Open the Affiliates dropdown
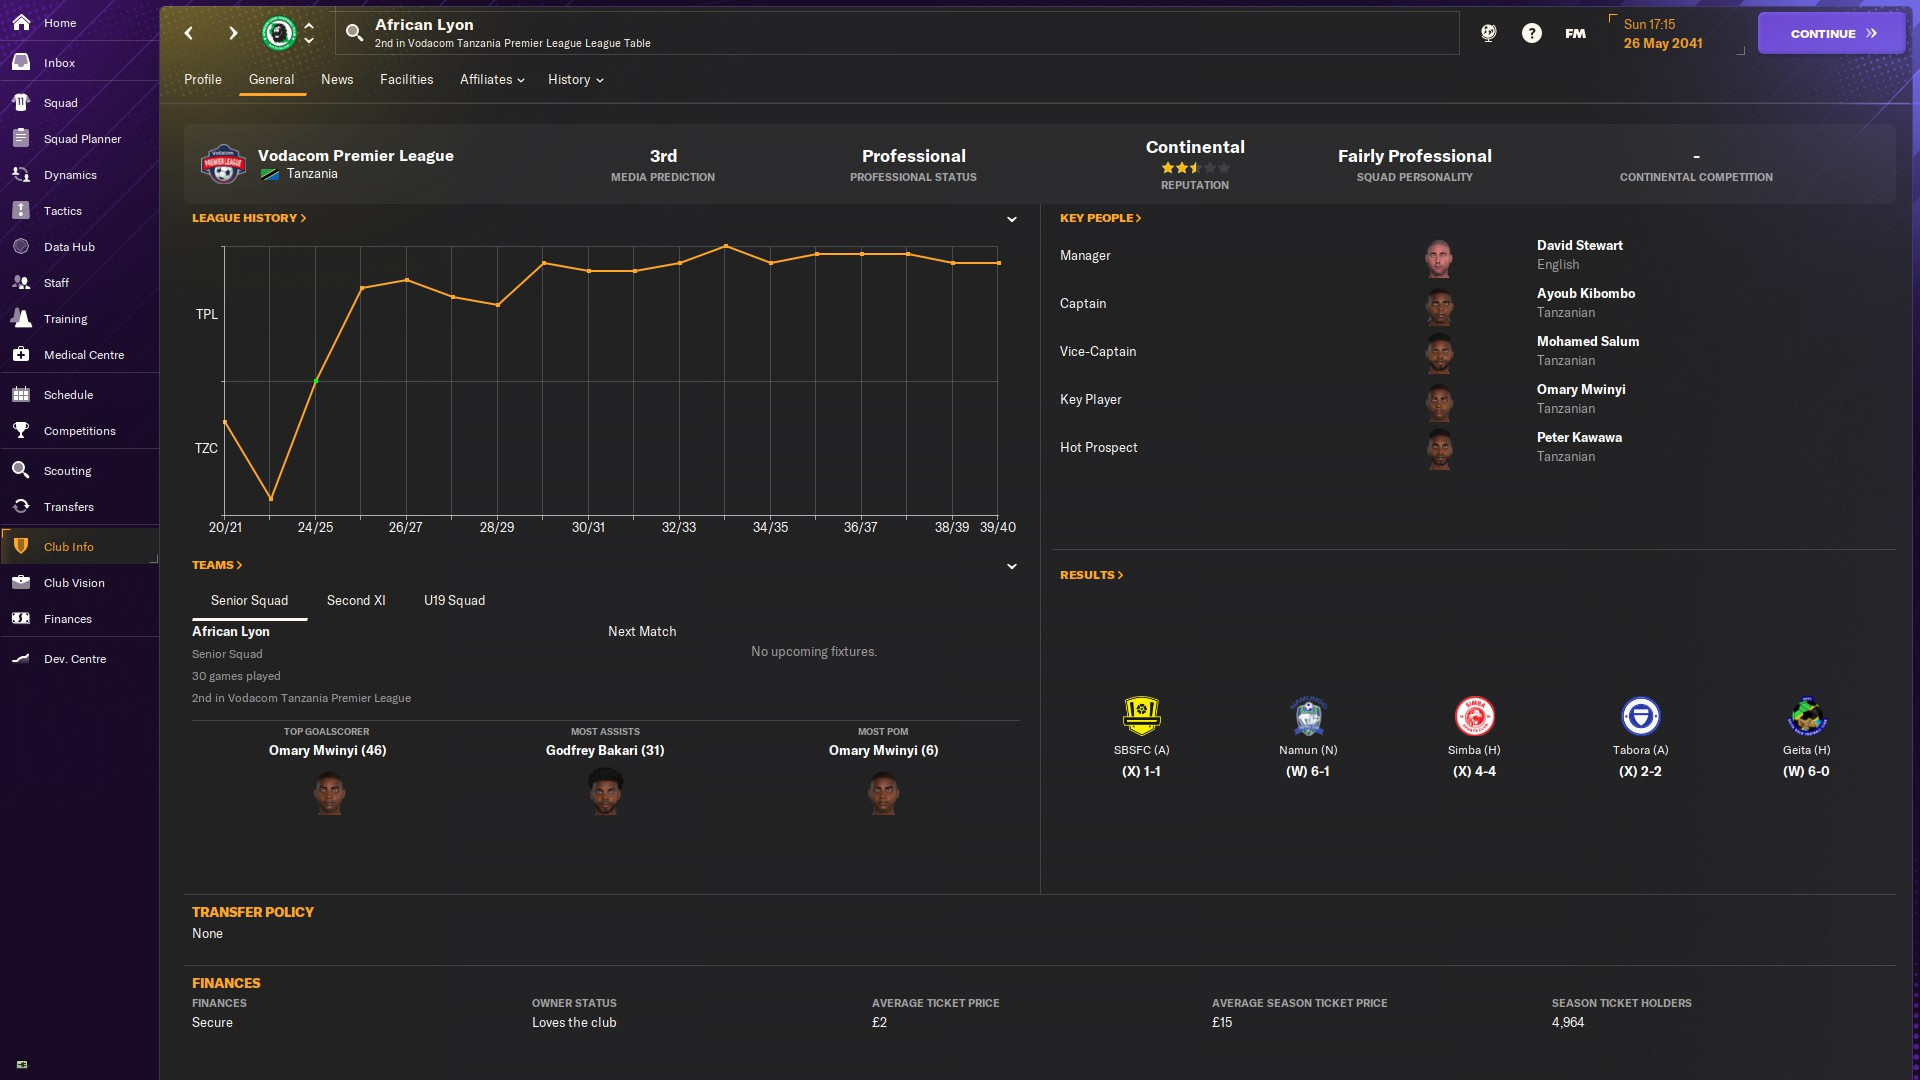 coord(491,79)
